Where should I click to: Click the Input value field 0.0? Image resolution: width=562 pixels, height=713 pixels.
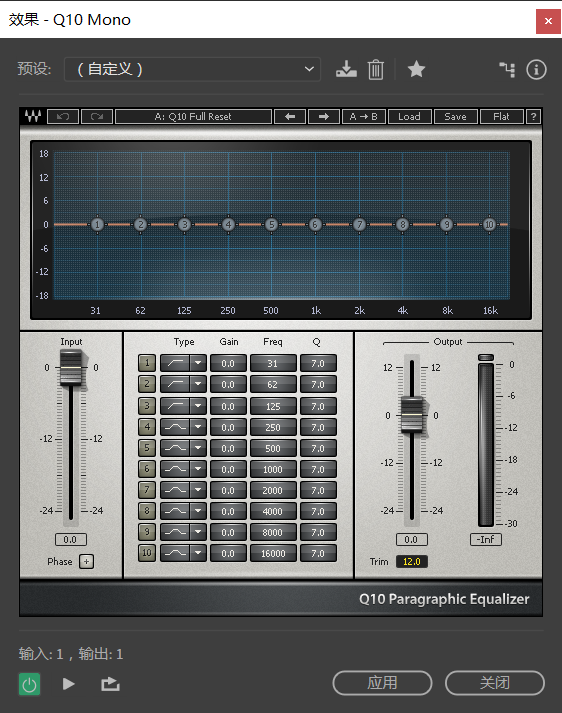coord(70,539)
